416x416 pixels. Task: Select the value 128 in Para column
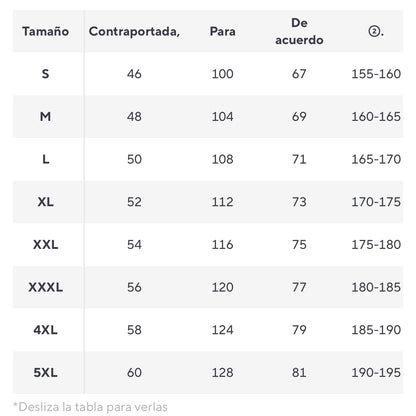(x=223, y=372)
